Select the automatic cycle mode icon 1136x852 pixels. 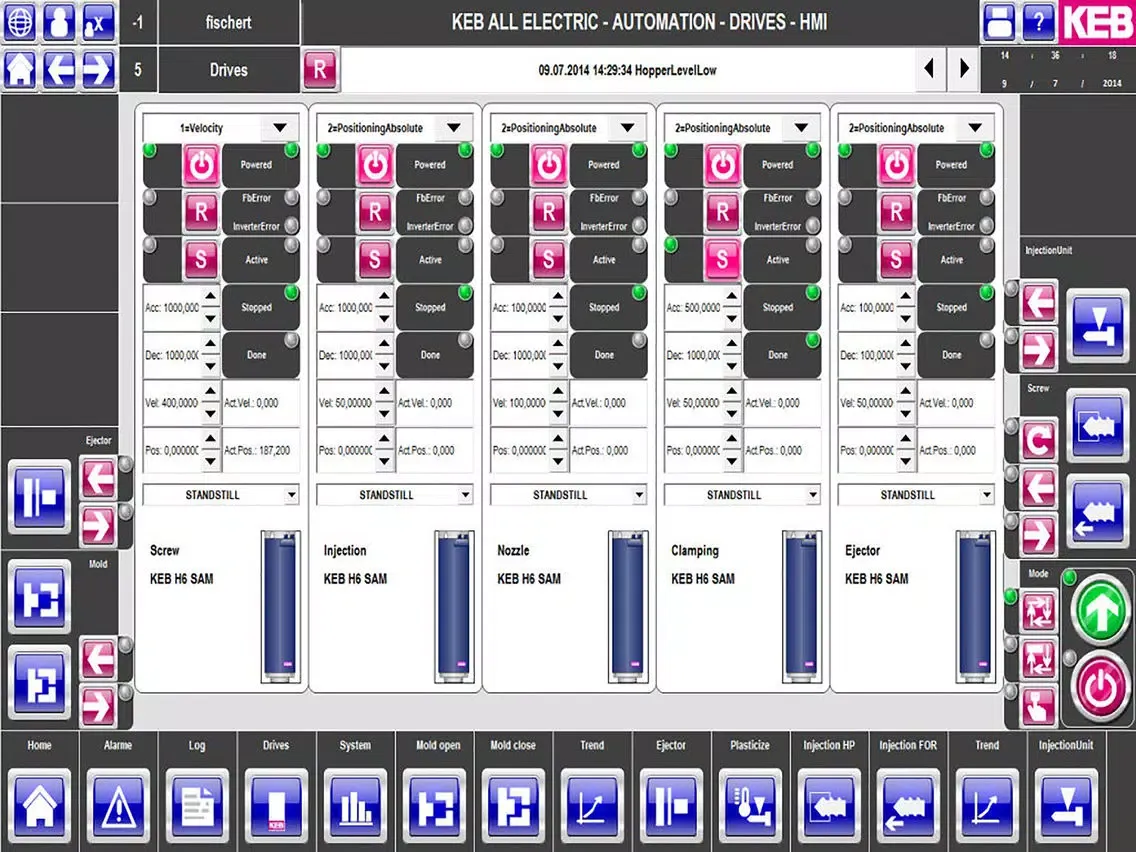(x=1039, y=611)
